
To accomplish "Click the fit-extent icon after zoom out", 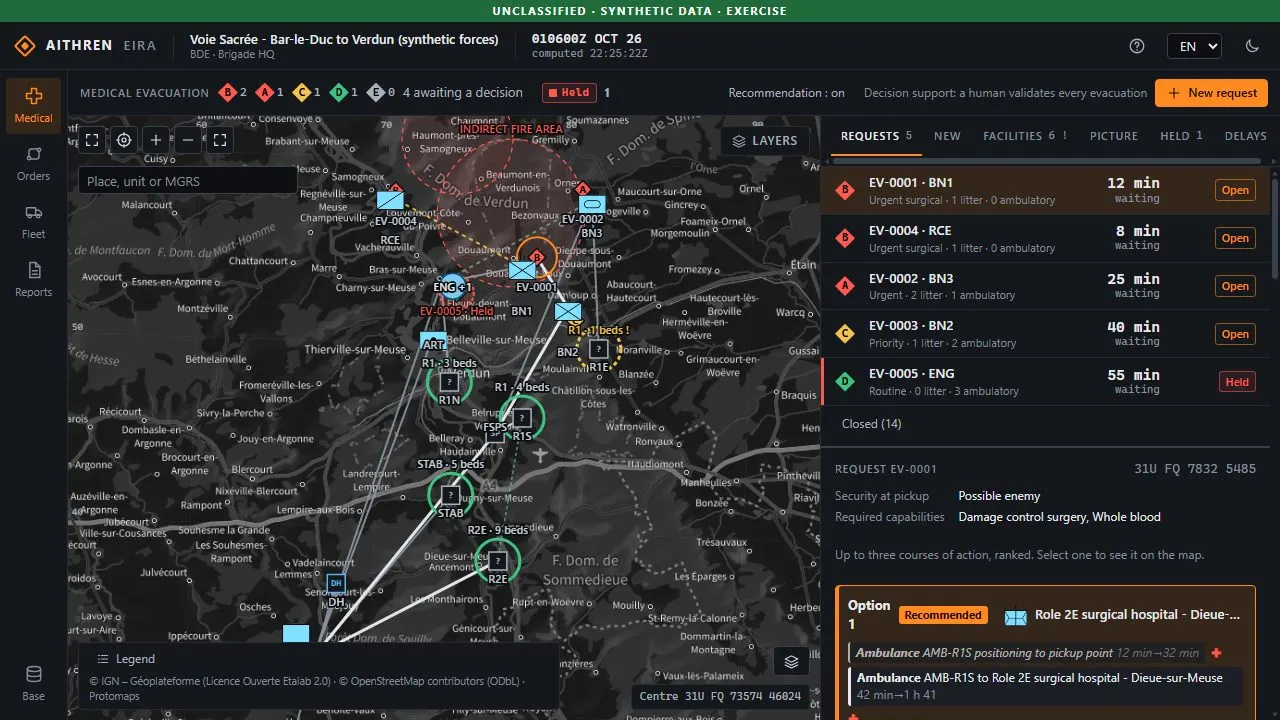I will tap(220, 140).
